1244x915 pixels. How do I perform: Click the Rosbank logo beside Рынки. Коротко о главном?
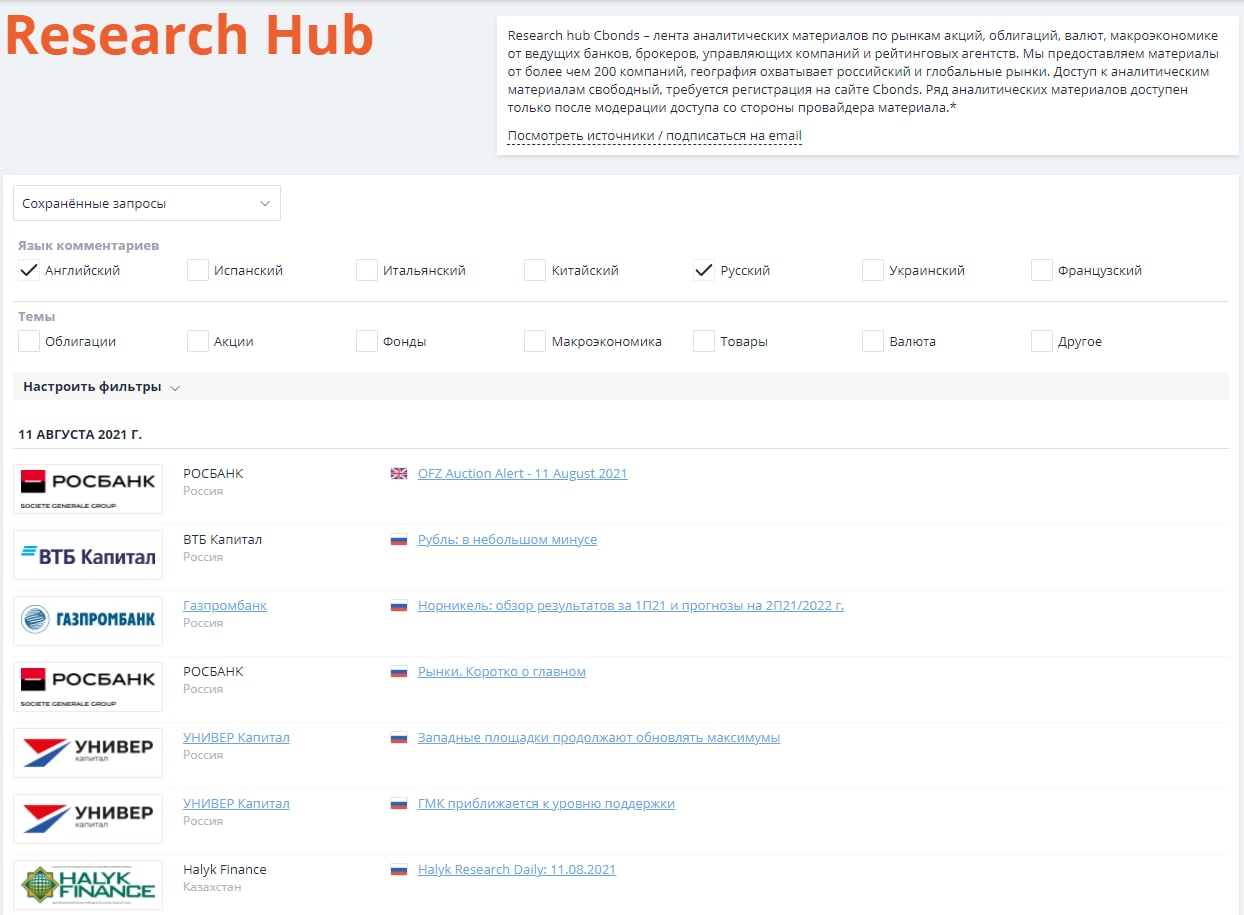point(88,687)
